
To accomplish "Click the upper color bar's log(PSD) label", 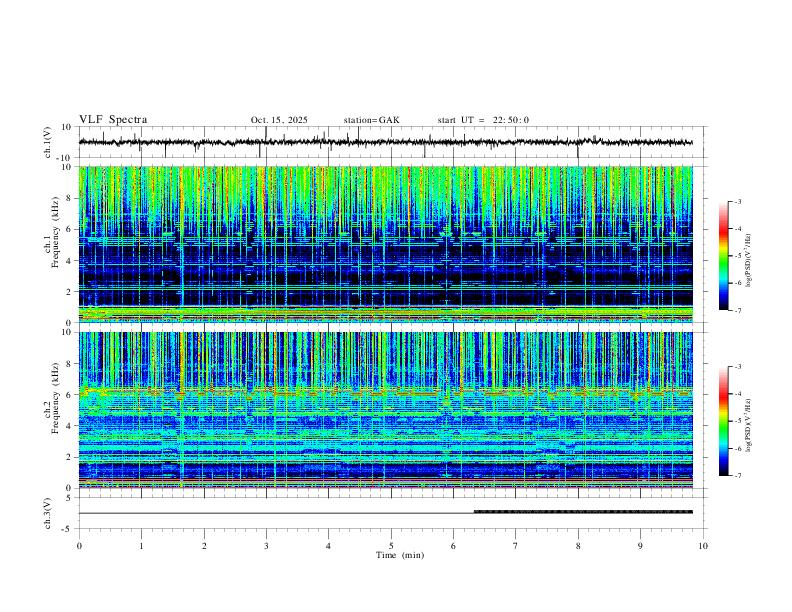I will 749,261.
